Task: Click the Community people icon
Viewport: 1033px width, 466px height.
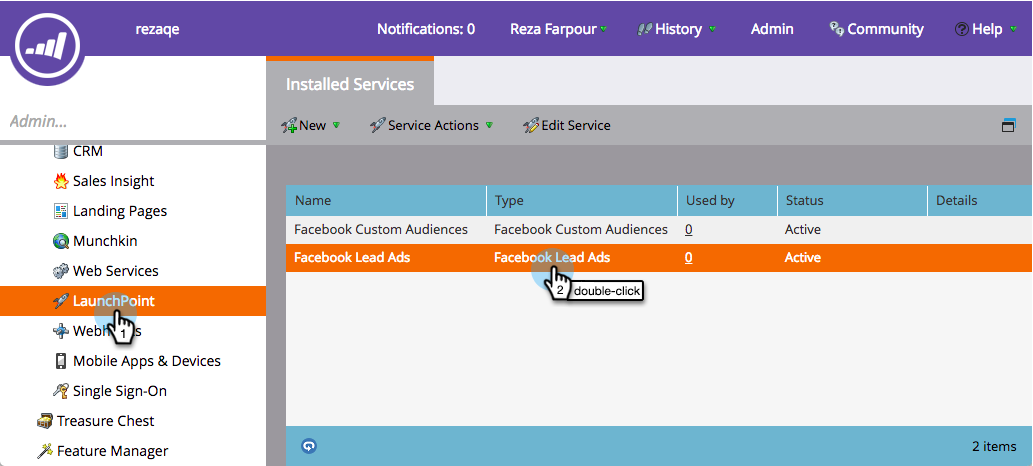Action: [837, 29]
